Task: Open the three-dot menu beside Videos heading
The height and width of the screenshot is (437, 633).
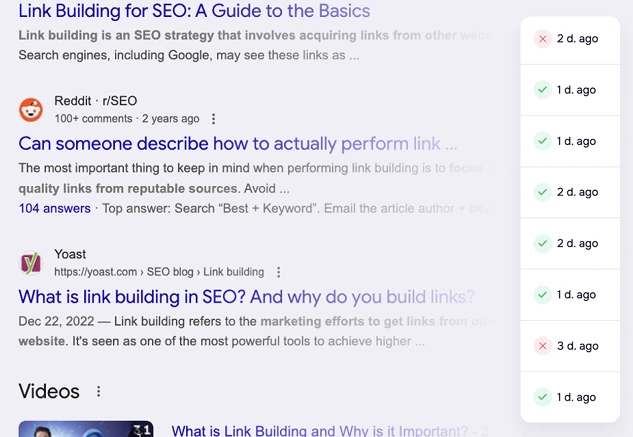Action: pyautogui.click(x=98, y=391)
